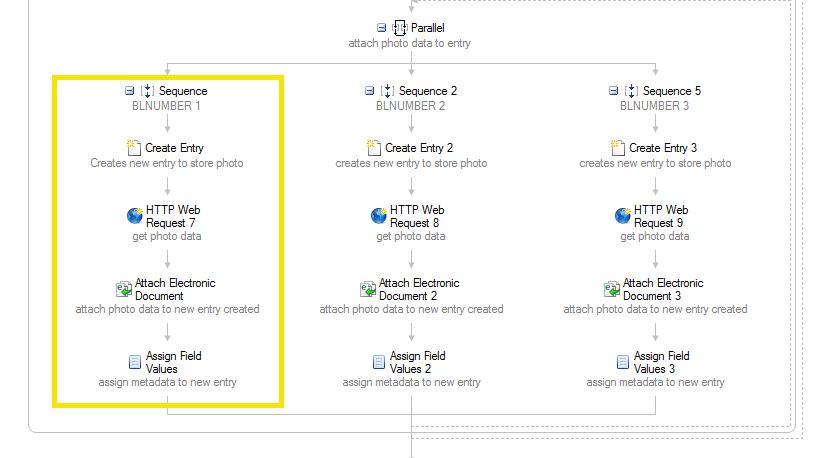
Task: Click the HTTP Web Request 9 globe icon
Action: (x=623, y=216)
